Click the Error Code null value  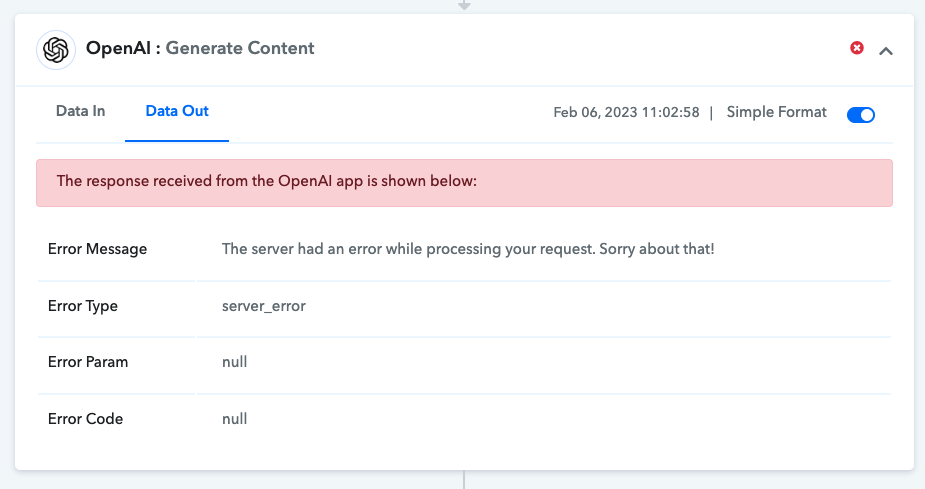pyautogui.click(x=234, y=419)
